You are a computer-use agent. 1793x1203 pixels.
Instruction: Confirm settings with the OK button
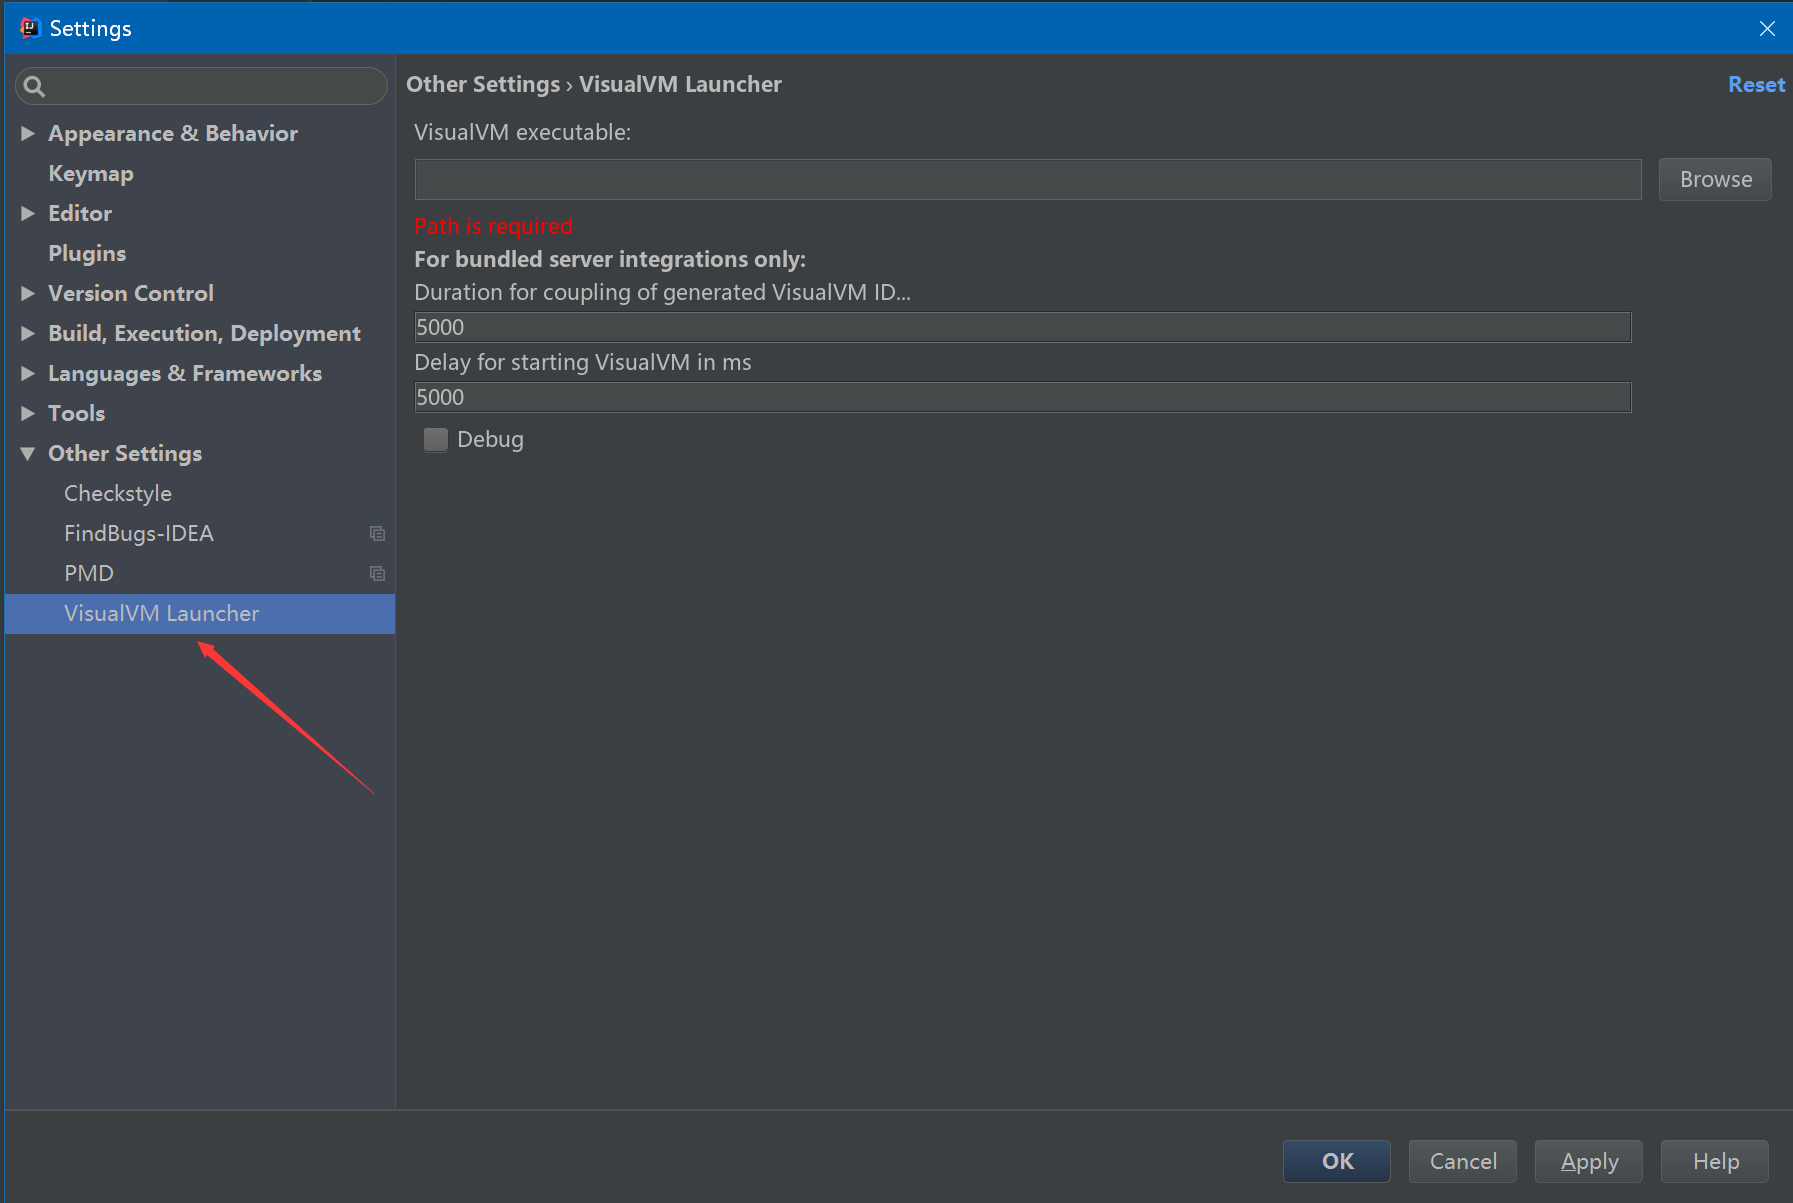[1337, 1161]
